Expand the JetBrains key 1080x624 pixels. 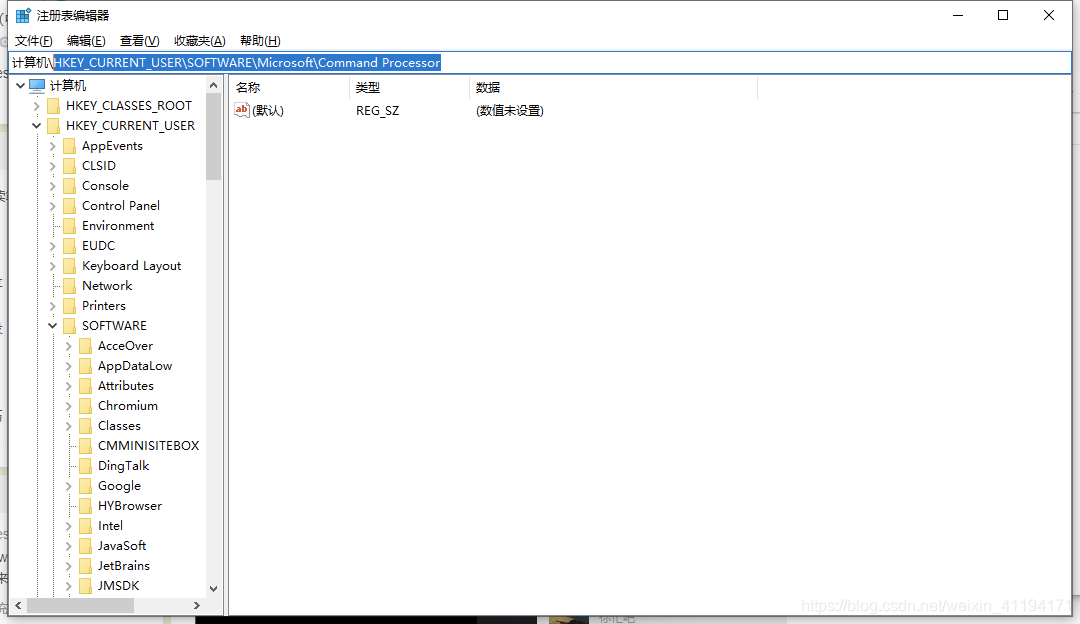pyautogui.click(x=68, y=565)
